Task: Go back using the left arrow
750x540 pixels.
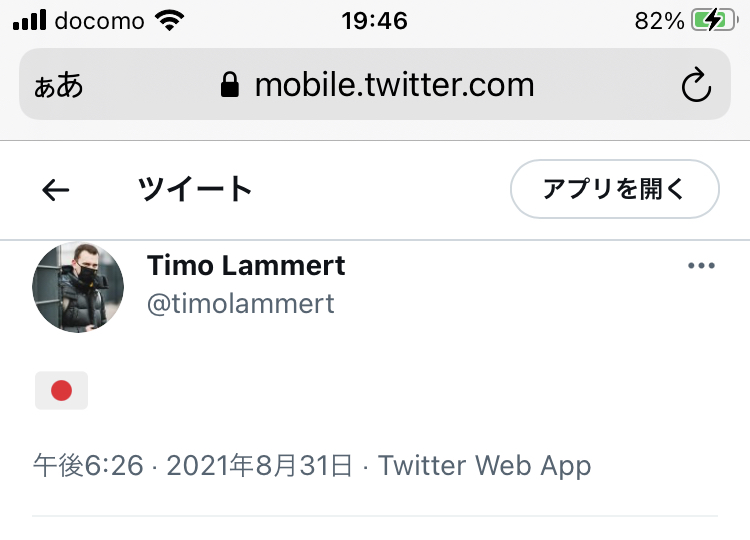Action: pyautogui.click(x=55, y=190)
